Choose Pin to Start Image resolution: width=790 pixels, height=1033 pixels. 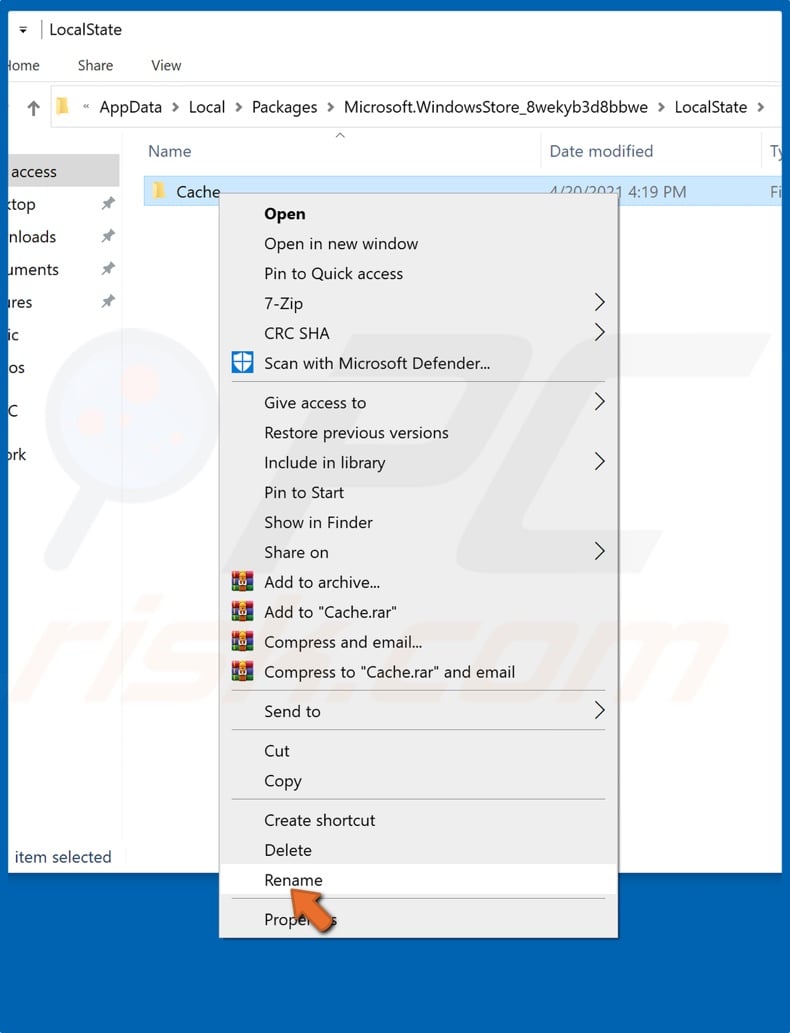tap(304, 492)
